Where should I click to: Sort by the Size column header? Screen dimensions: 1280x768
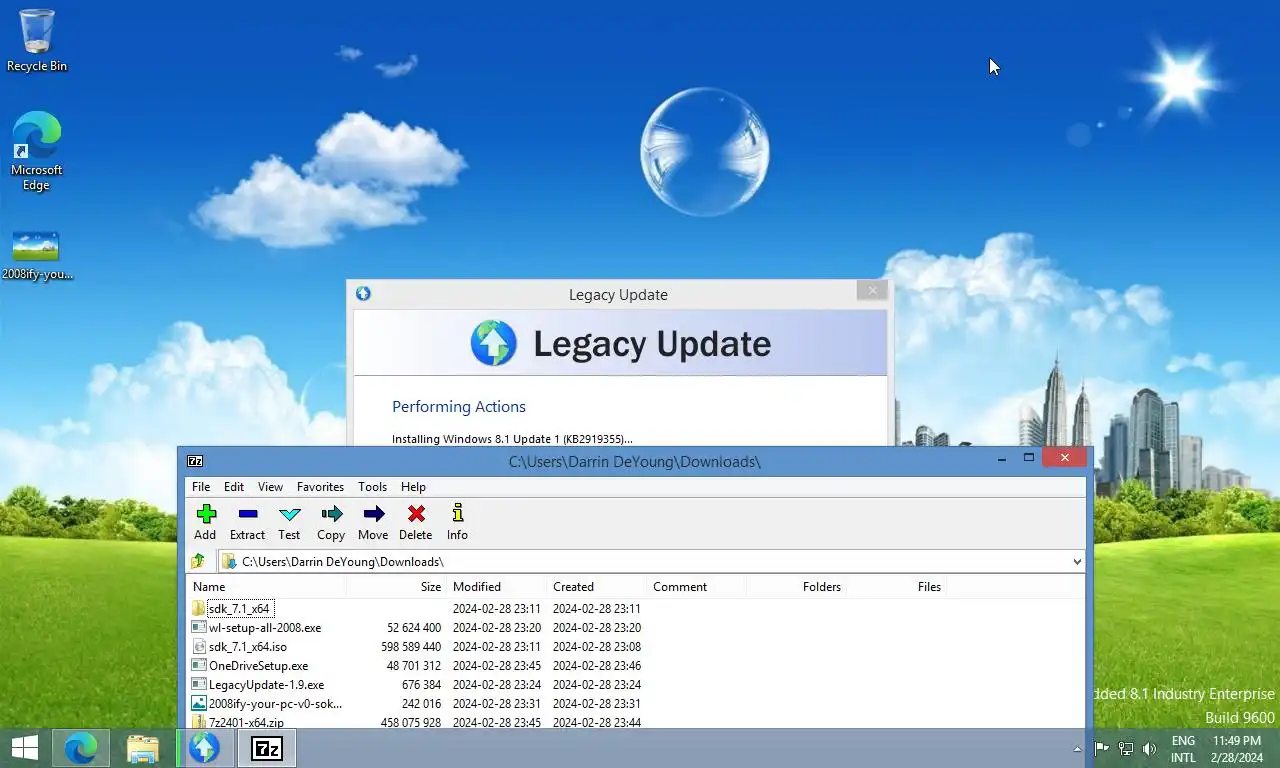pyautogui.click(x=396, y=586)
